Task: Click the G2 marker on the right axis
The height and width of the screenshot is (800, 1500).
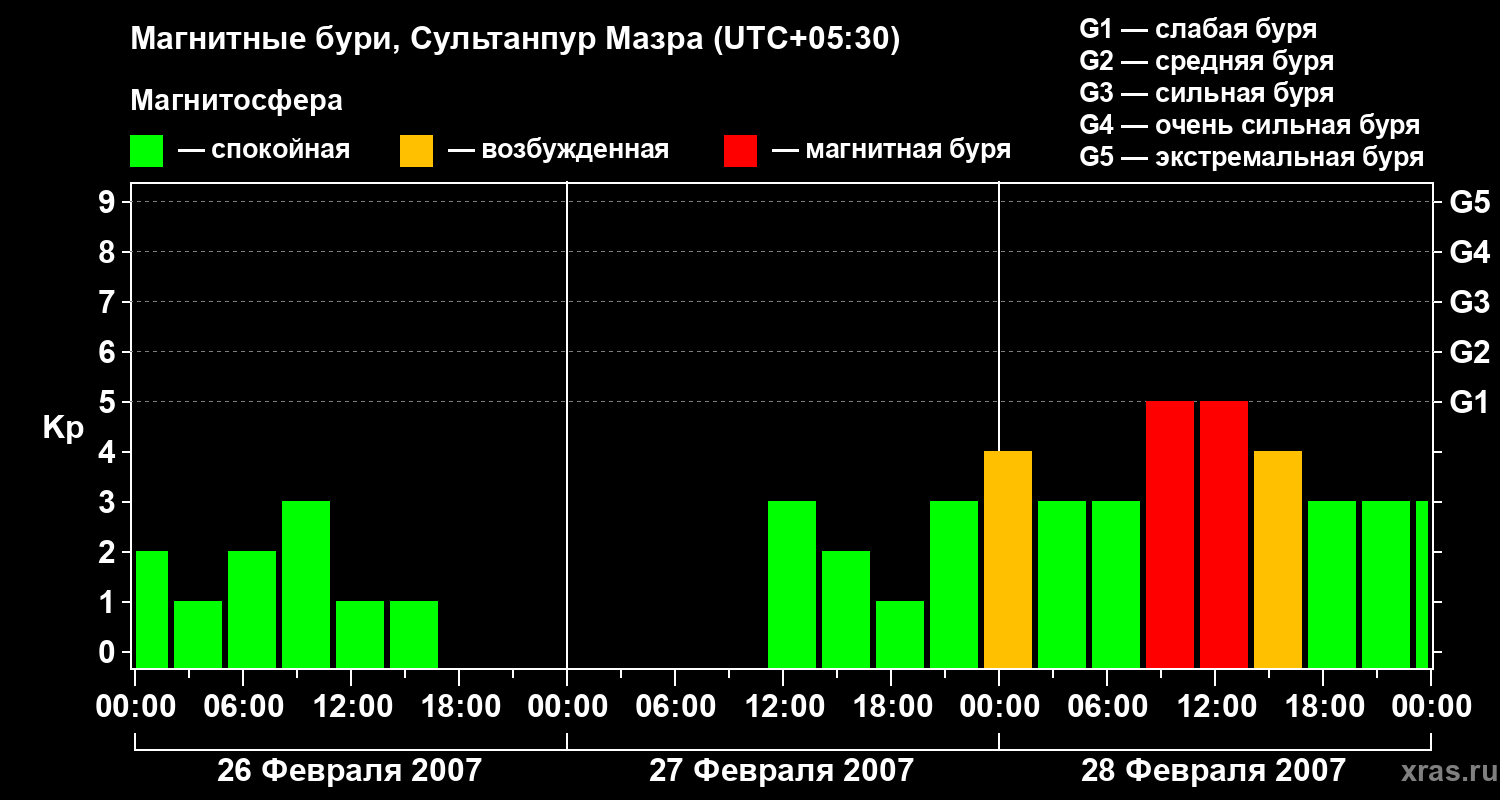Action: click(x=1470, y=352)
